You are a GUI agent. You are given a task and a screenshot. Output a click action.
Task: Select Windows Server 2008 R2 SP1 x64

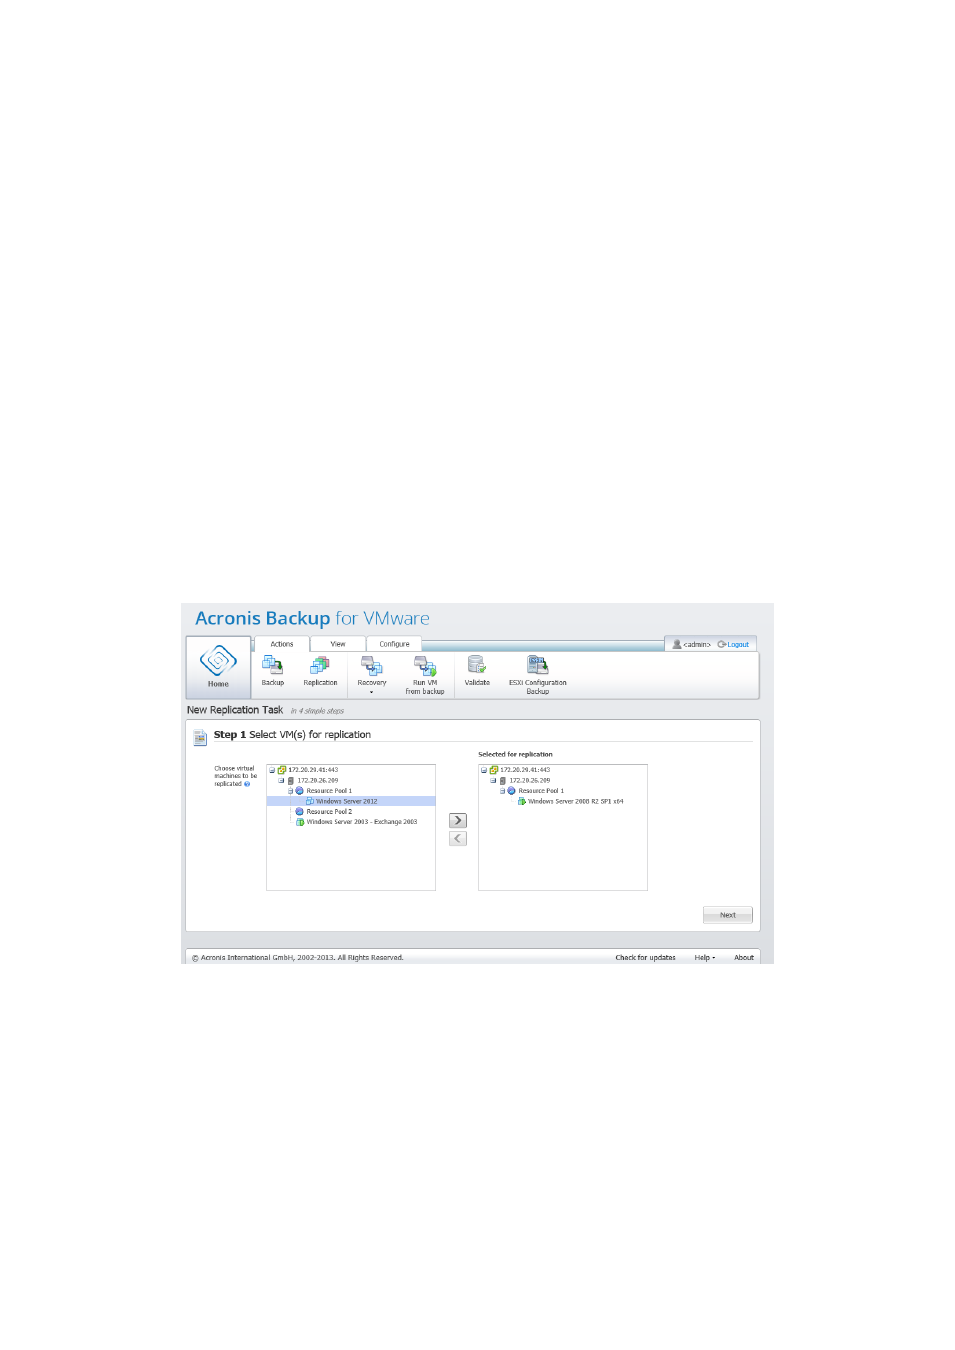pyautogui.click(x=575, y=801)
